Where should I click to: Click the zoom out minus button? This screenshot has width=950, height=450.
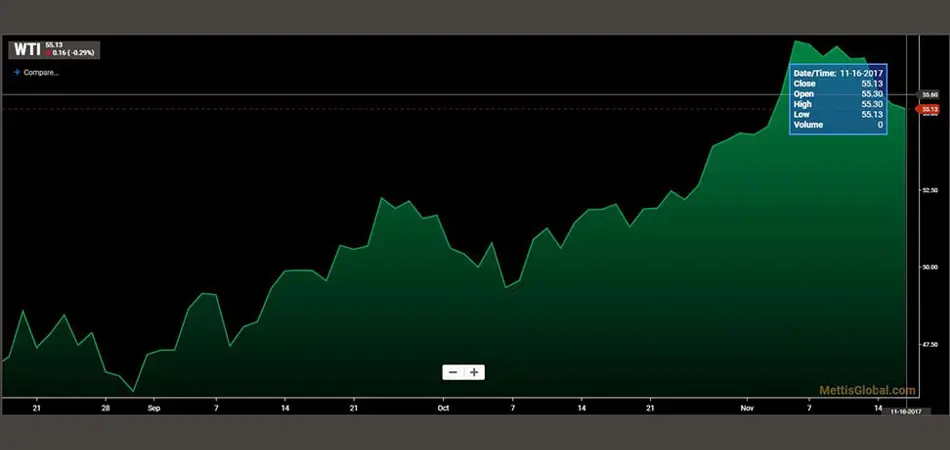(x=453, y=372)
